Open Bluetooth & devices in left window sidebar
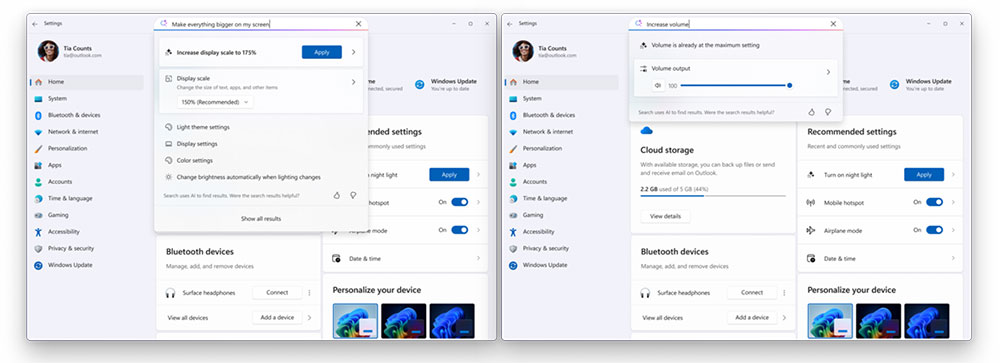The width and height of the screenshot is (1000, 363). pos(87,115)
